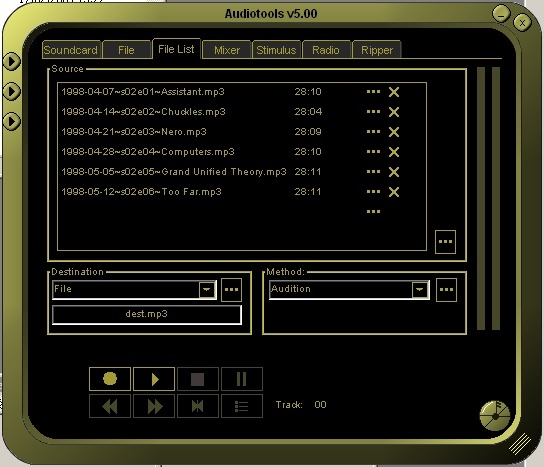Open the track list button

(242, 406)
